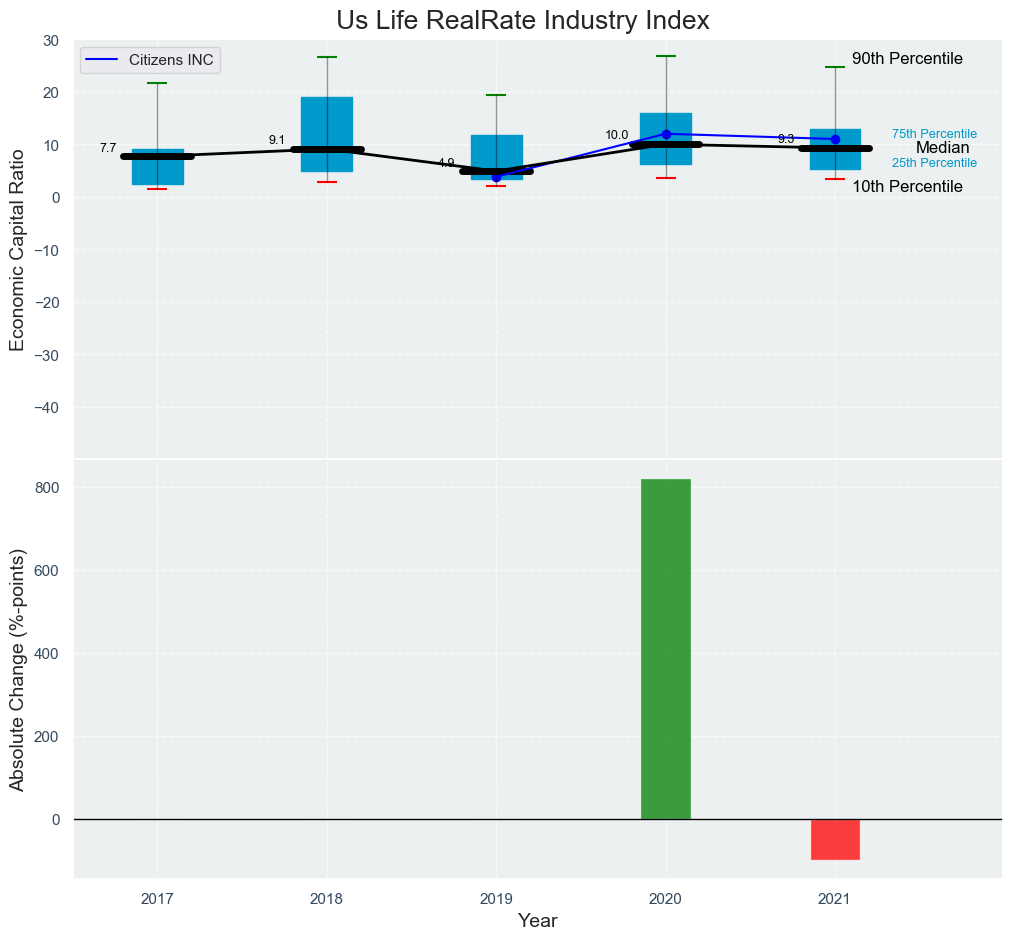Click the 75th Percentile label

(934, 134)
